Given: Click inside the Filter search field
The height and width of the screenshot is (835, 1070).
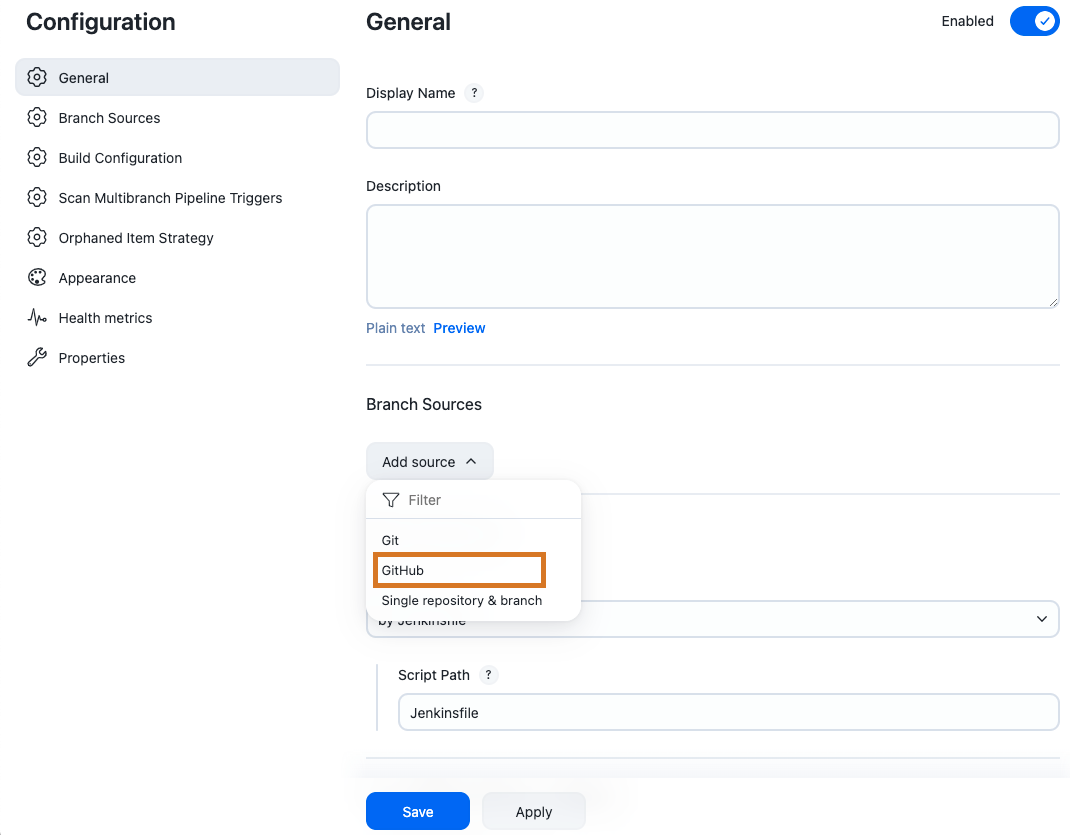Looking at the screenshot, I should point(440,499).
